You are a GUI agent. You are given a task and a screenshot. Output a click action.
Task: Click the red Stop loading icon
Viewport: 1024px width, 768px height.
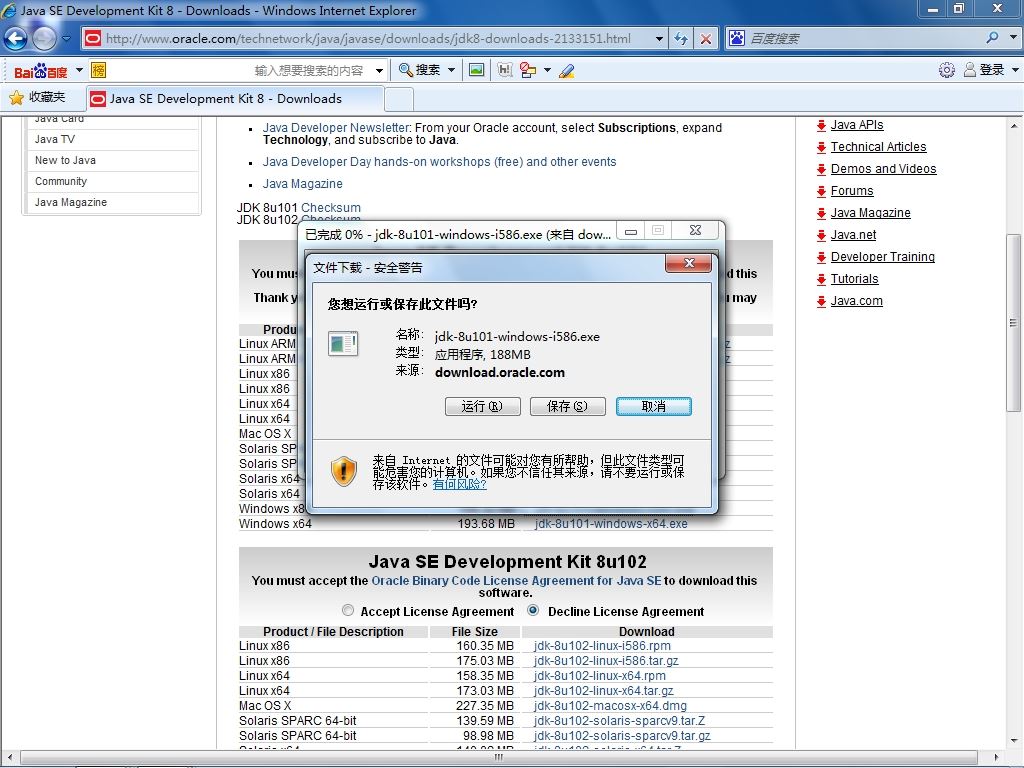(706, 39)
